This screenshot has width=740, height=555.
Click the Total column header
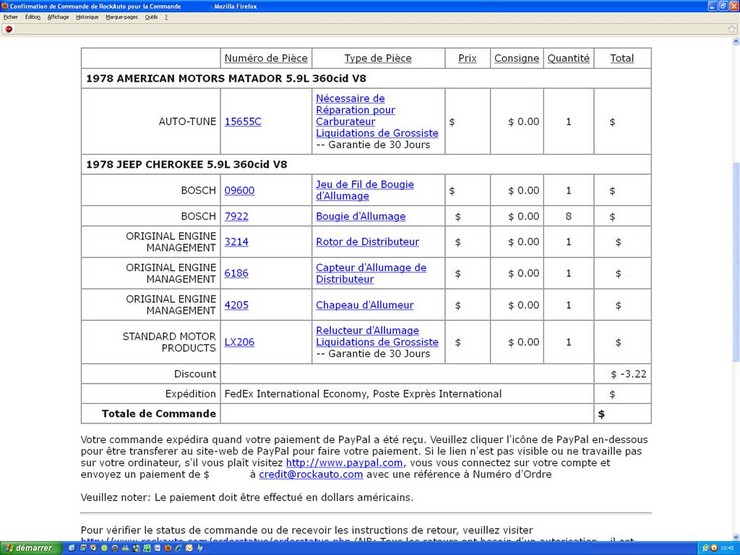pyautogui.click(x=622, y=58)
